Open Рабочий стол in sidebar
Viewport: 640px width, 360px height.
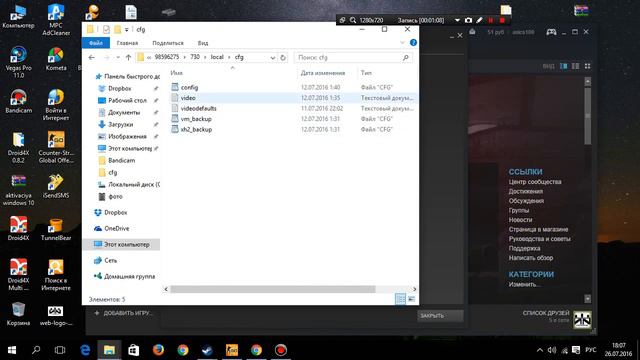point(127,100)
